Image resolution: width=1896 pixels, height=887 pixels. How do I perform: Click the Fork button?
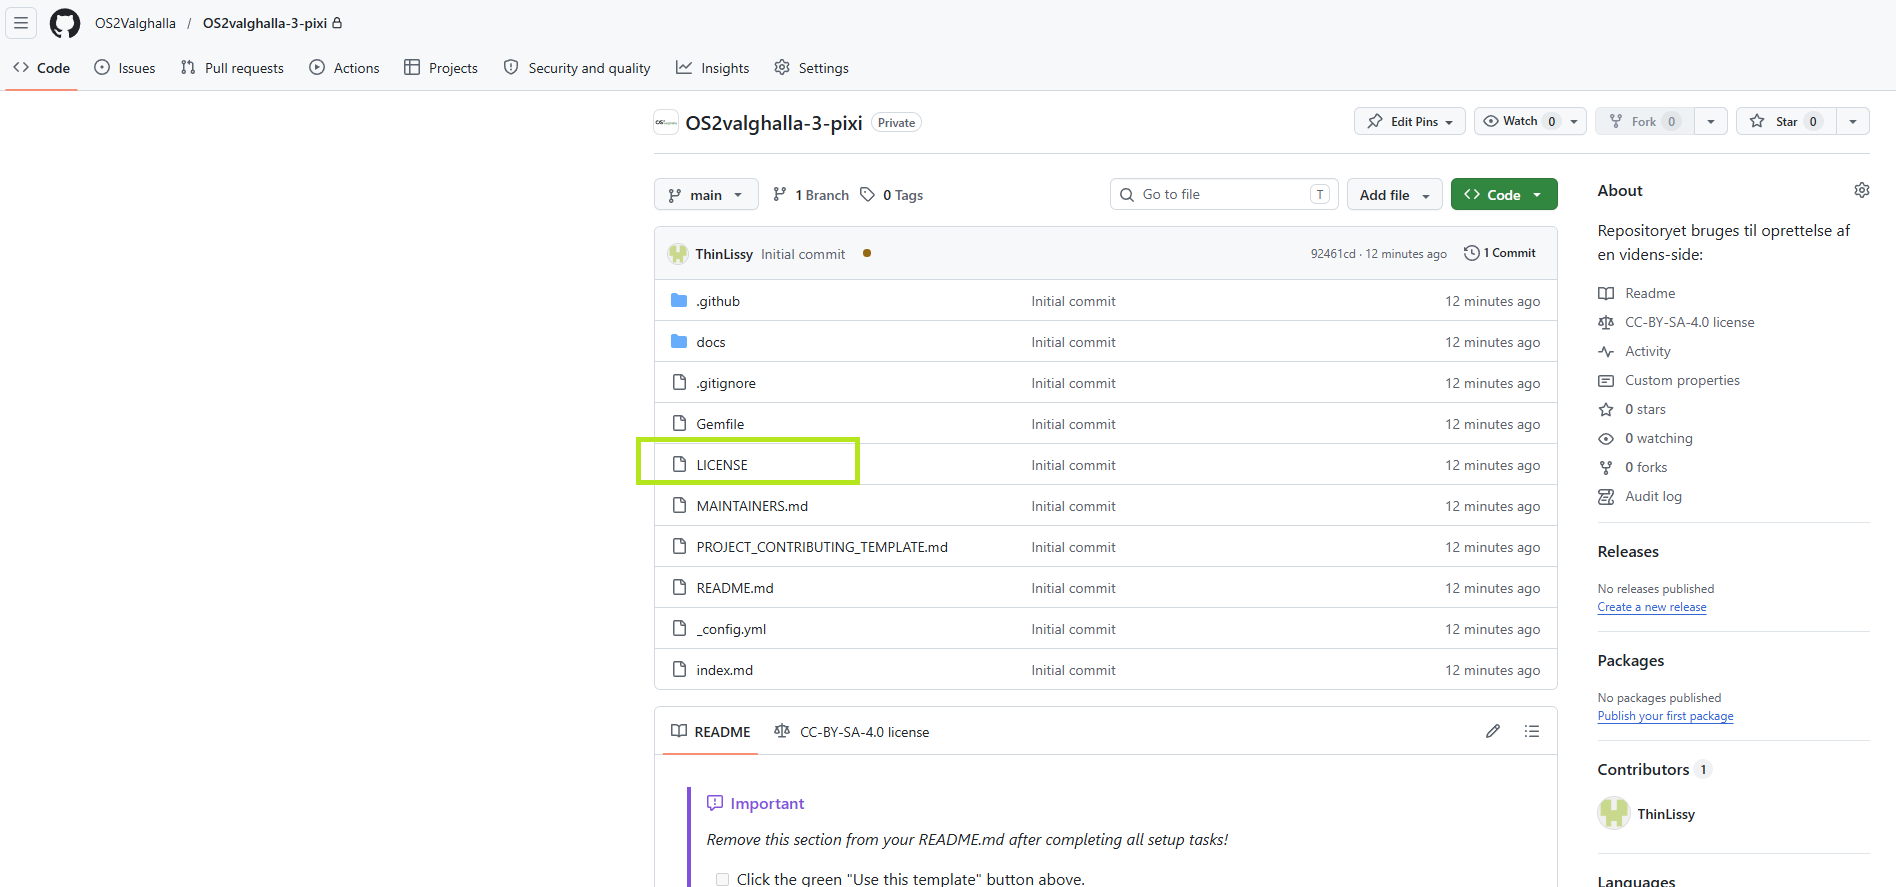point(1645,121)
